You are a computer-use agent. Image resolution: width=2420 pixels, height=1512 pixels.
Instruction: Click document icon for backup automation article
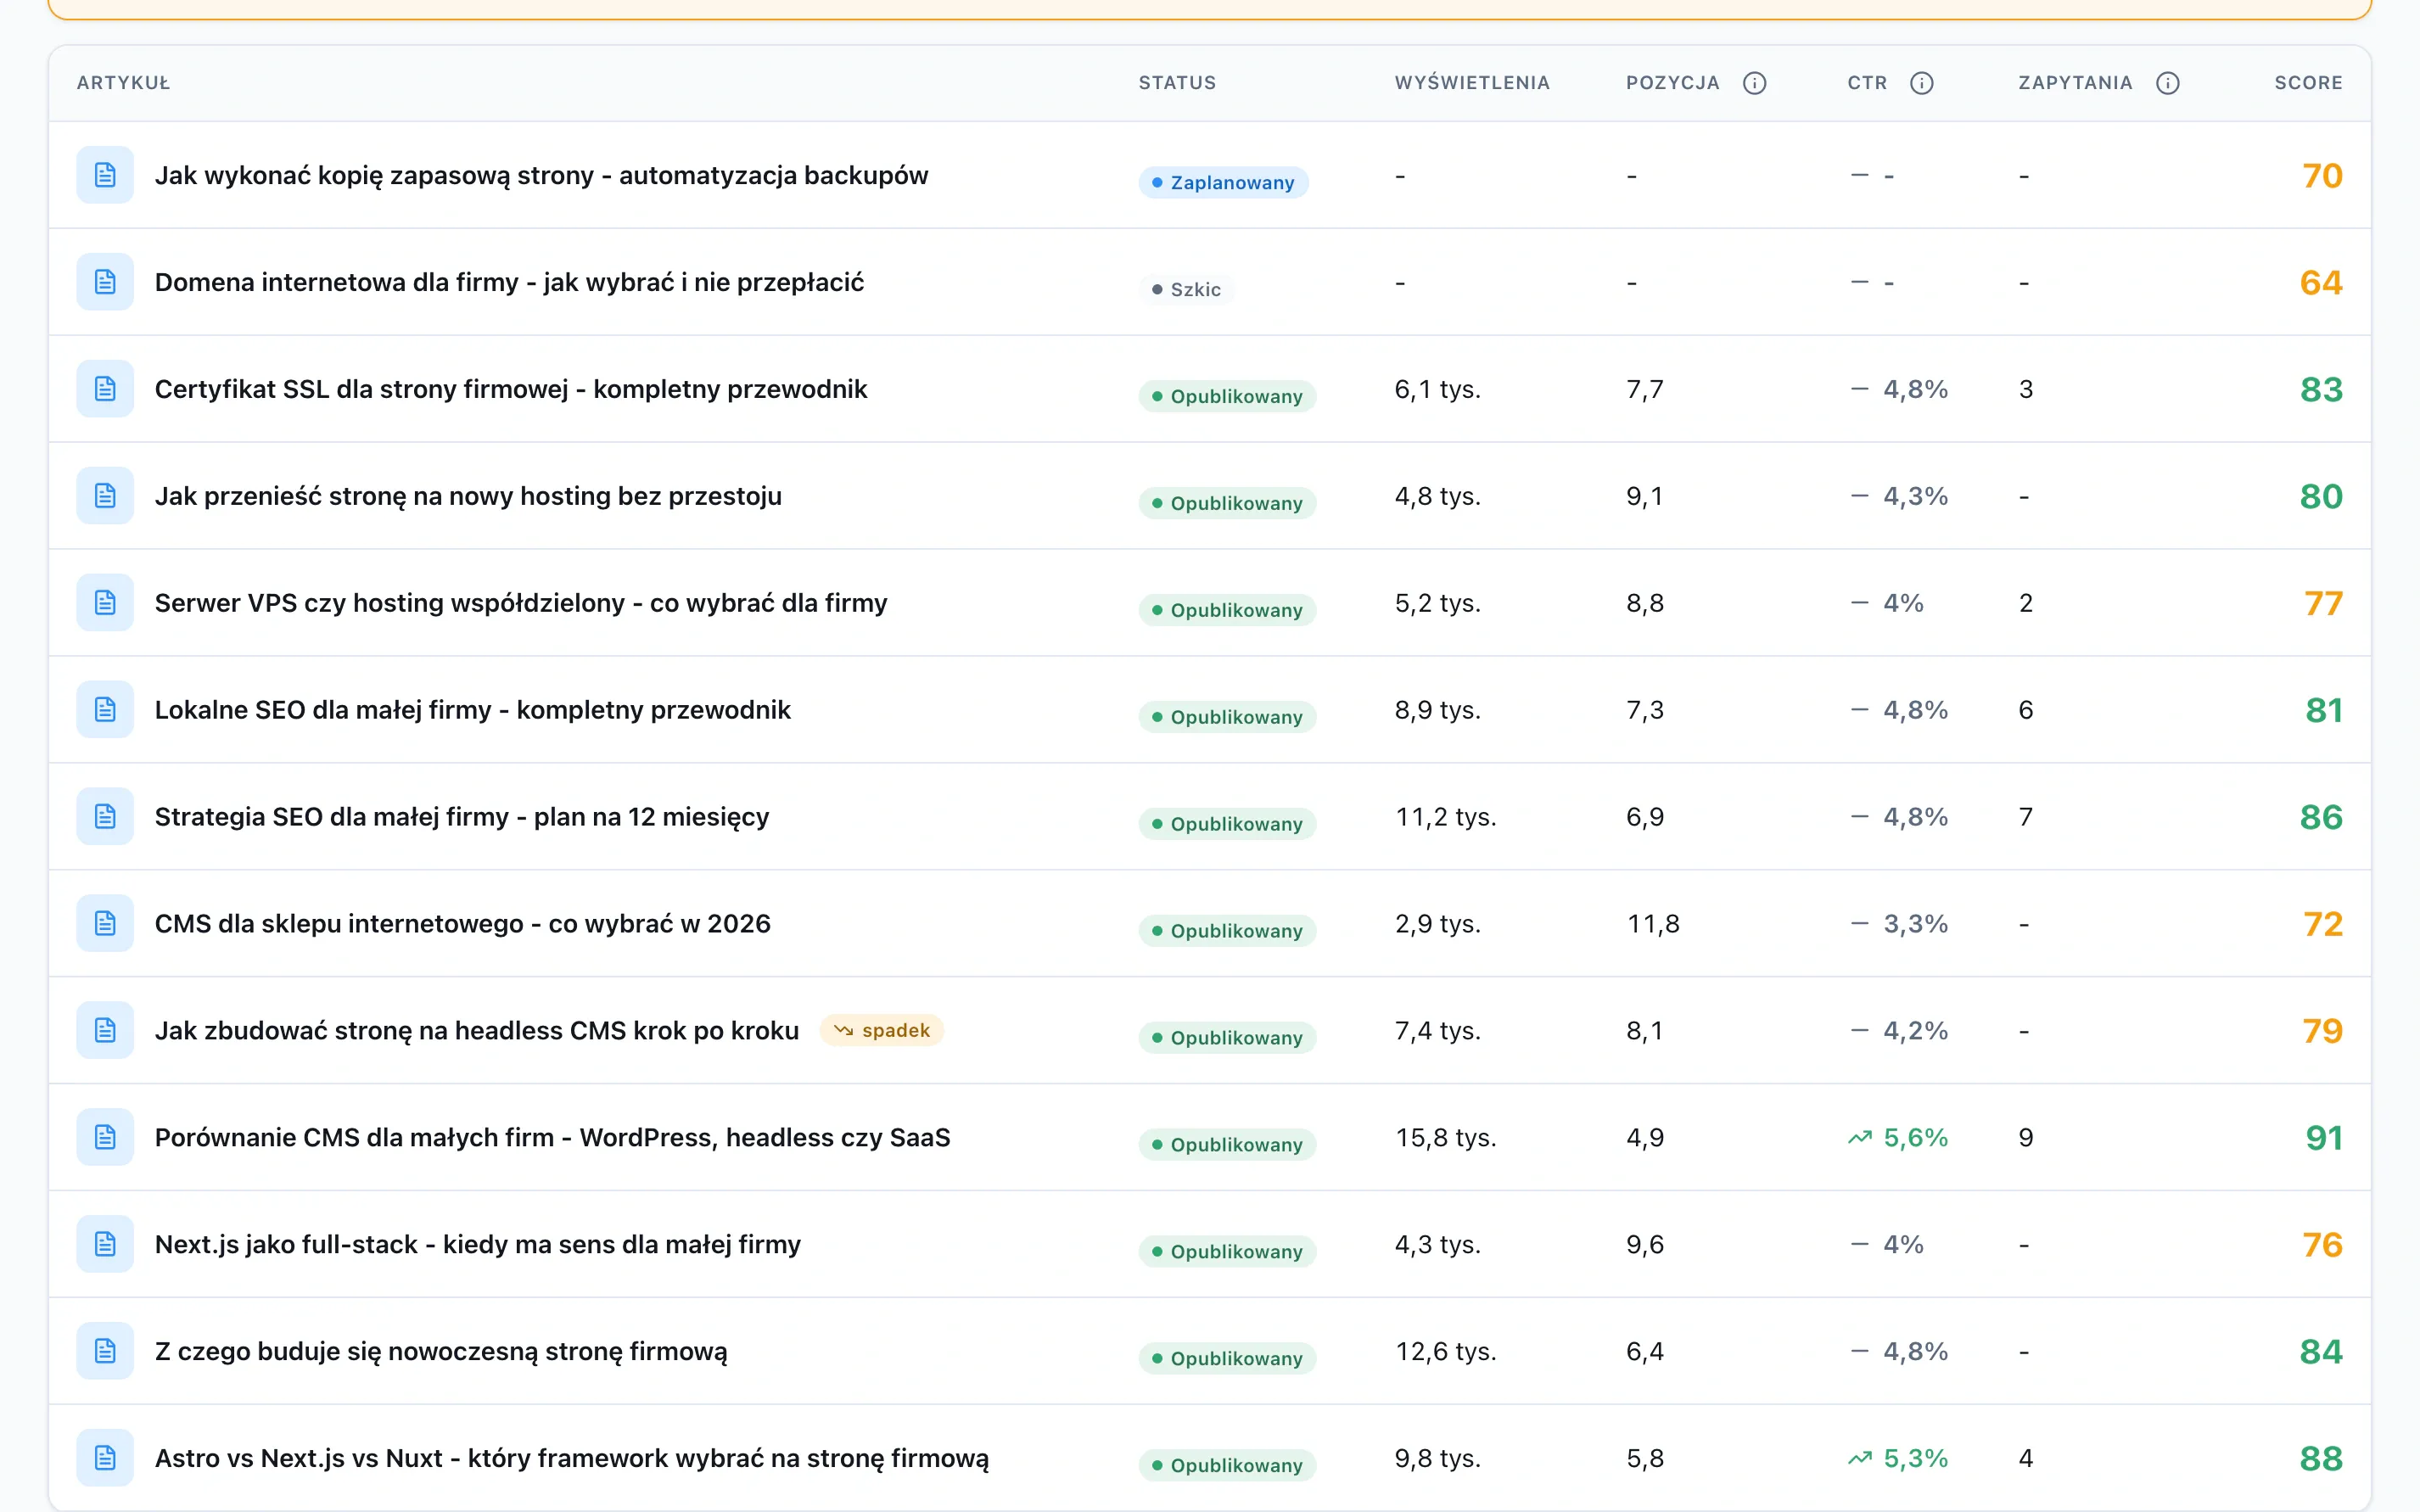pyautogui.click(x=105, y=175)
